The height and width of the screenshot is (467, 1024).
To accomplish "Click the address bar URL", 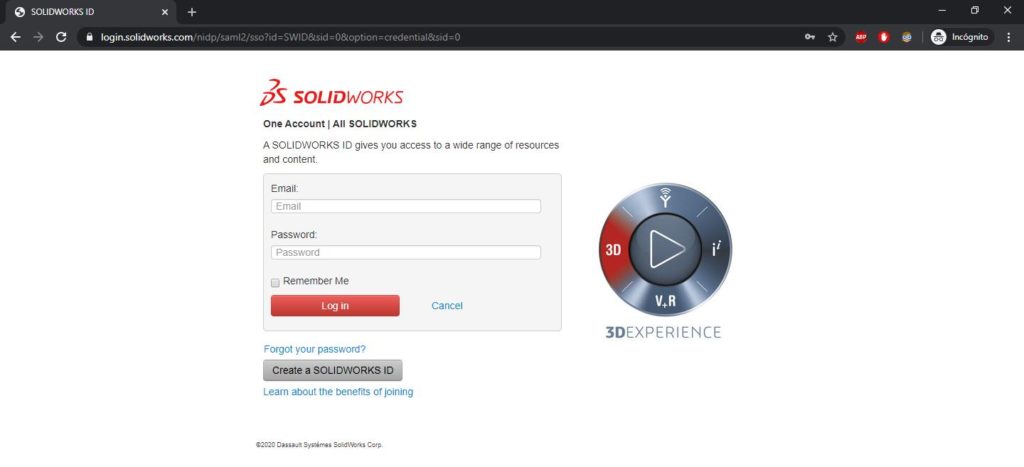I will coord(280,37).
